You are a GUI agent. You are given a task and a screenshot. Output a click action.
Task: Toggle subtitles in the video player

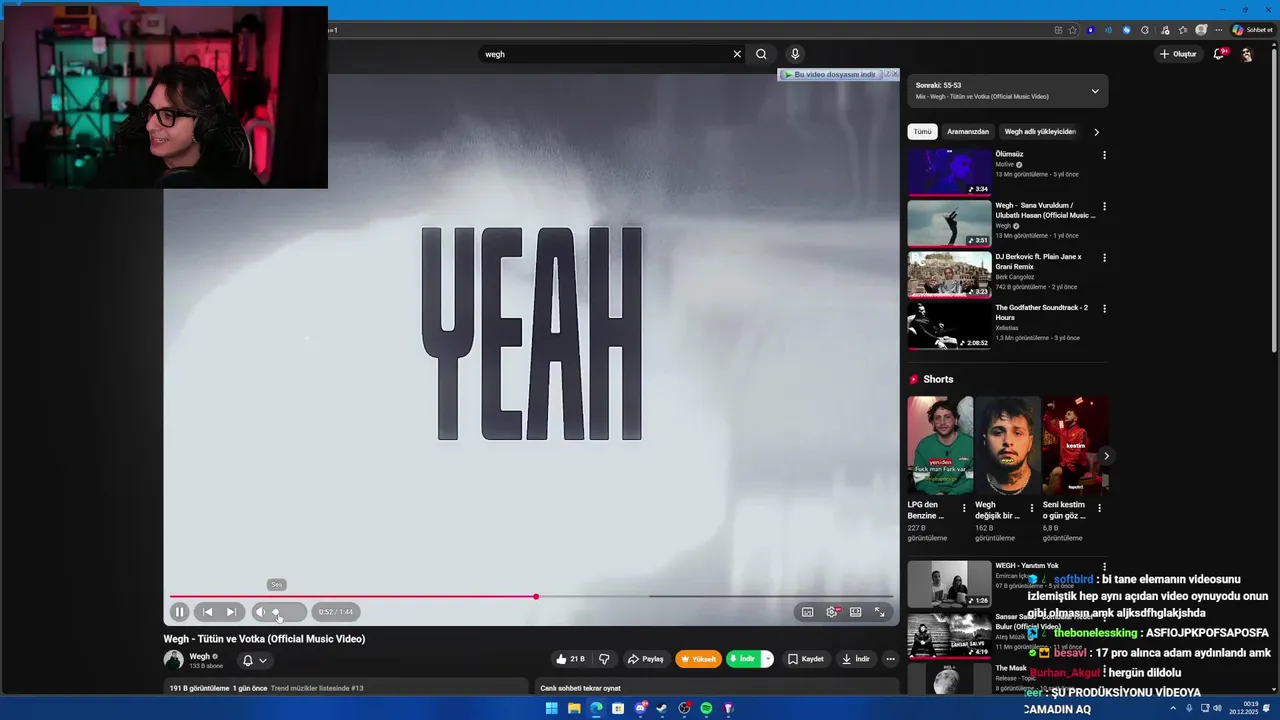pyautogui.click(x=807, y=612)
